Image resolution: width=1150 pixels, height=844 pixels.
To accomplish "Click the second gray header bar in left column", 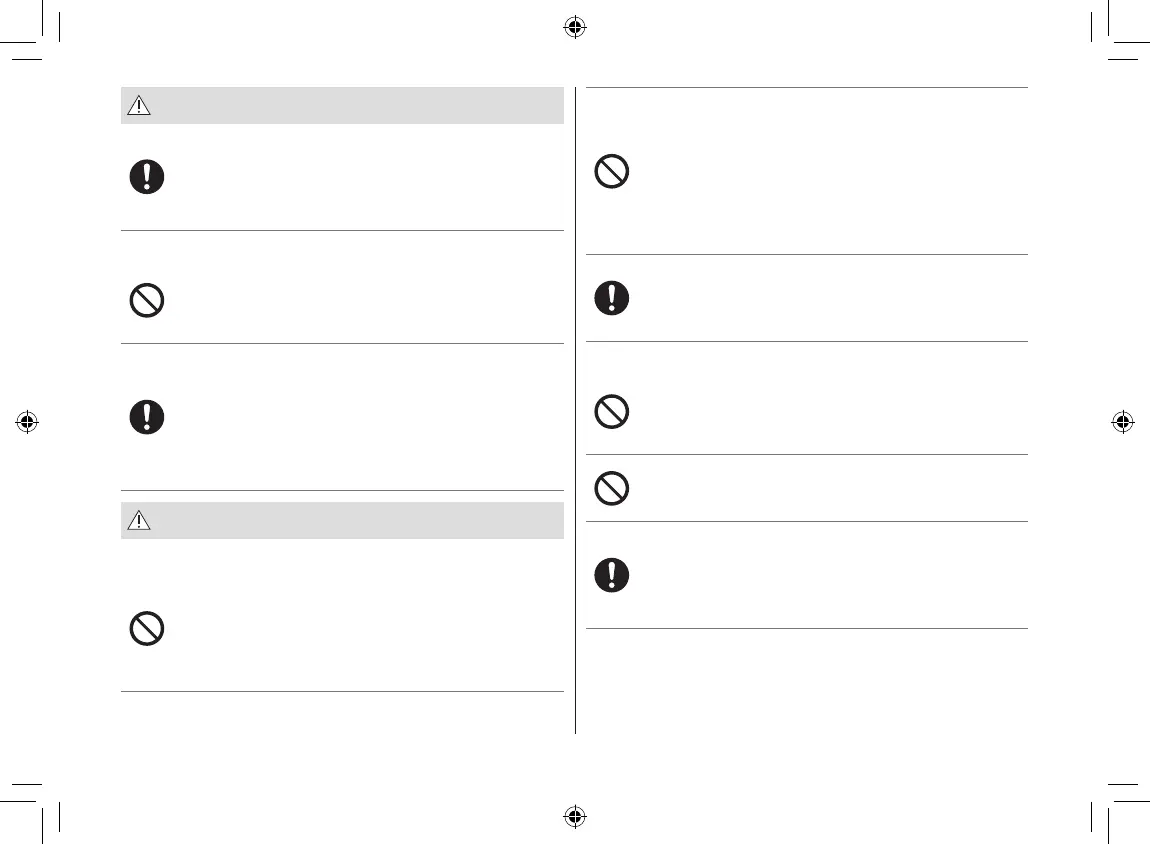I will 342,521.
